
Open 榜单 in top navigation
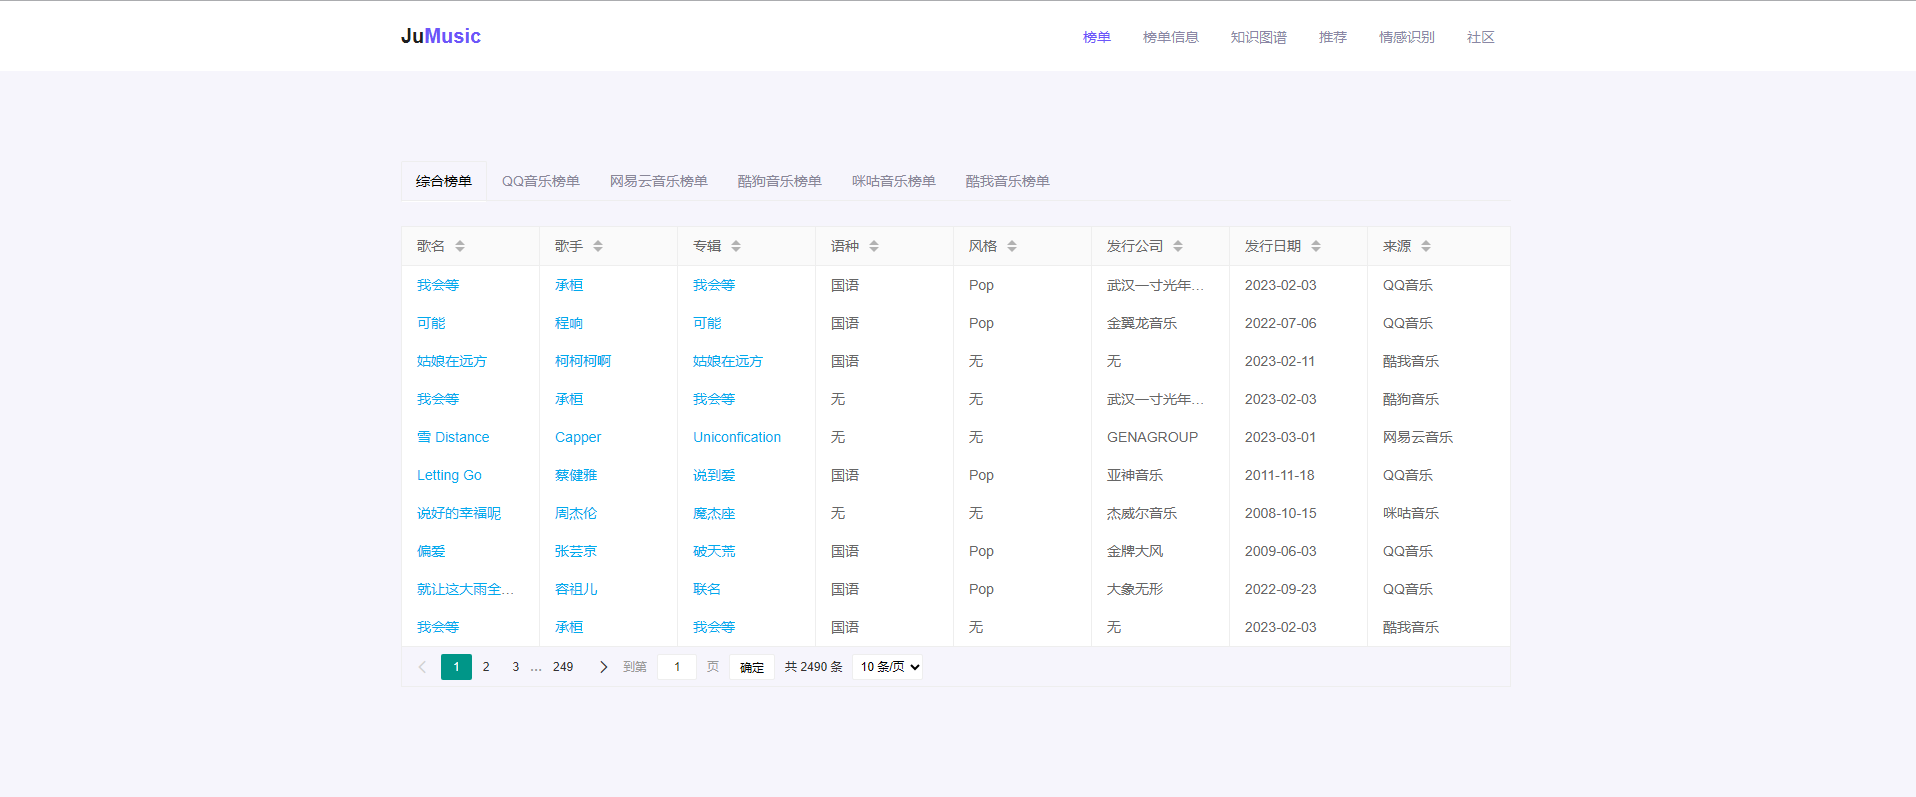pos(1097,37)
